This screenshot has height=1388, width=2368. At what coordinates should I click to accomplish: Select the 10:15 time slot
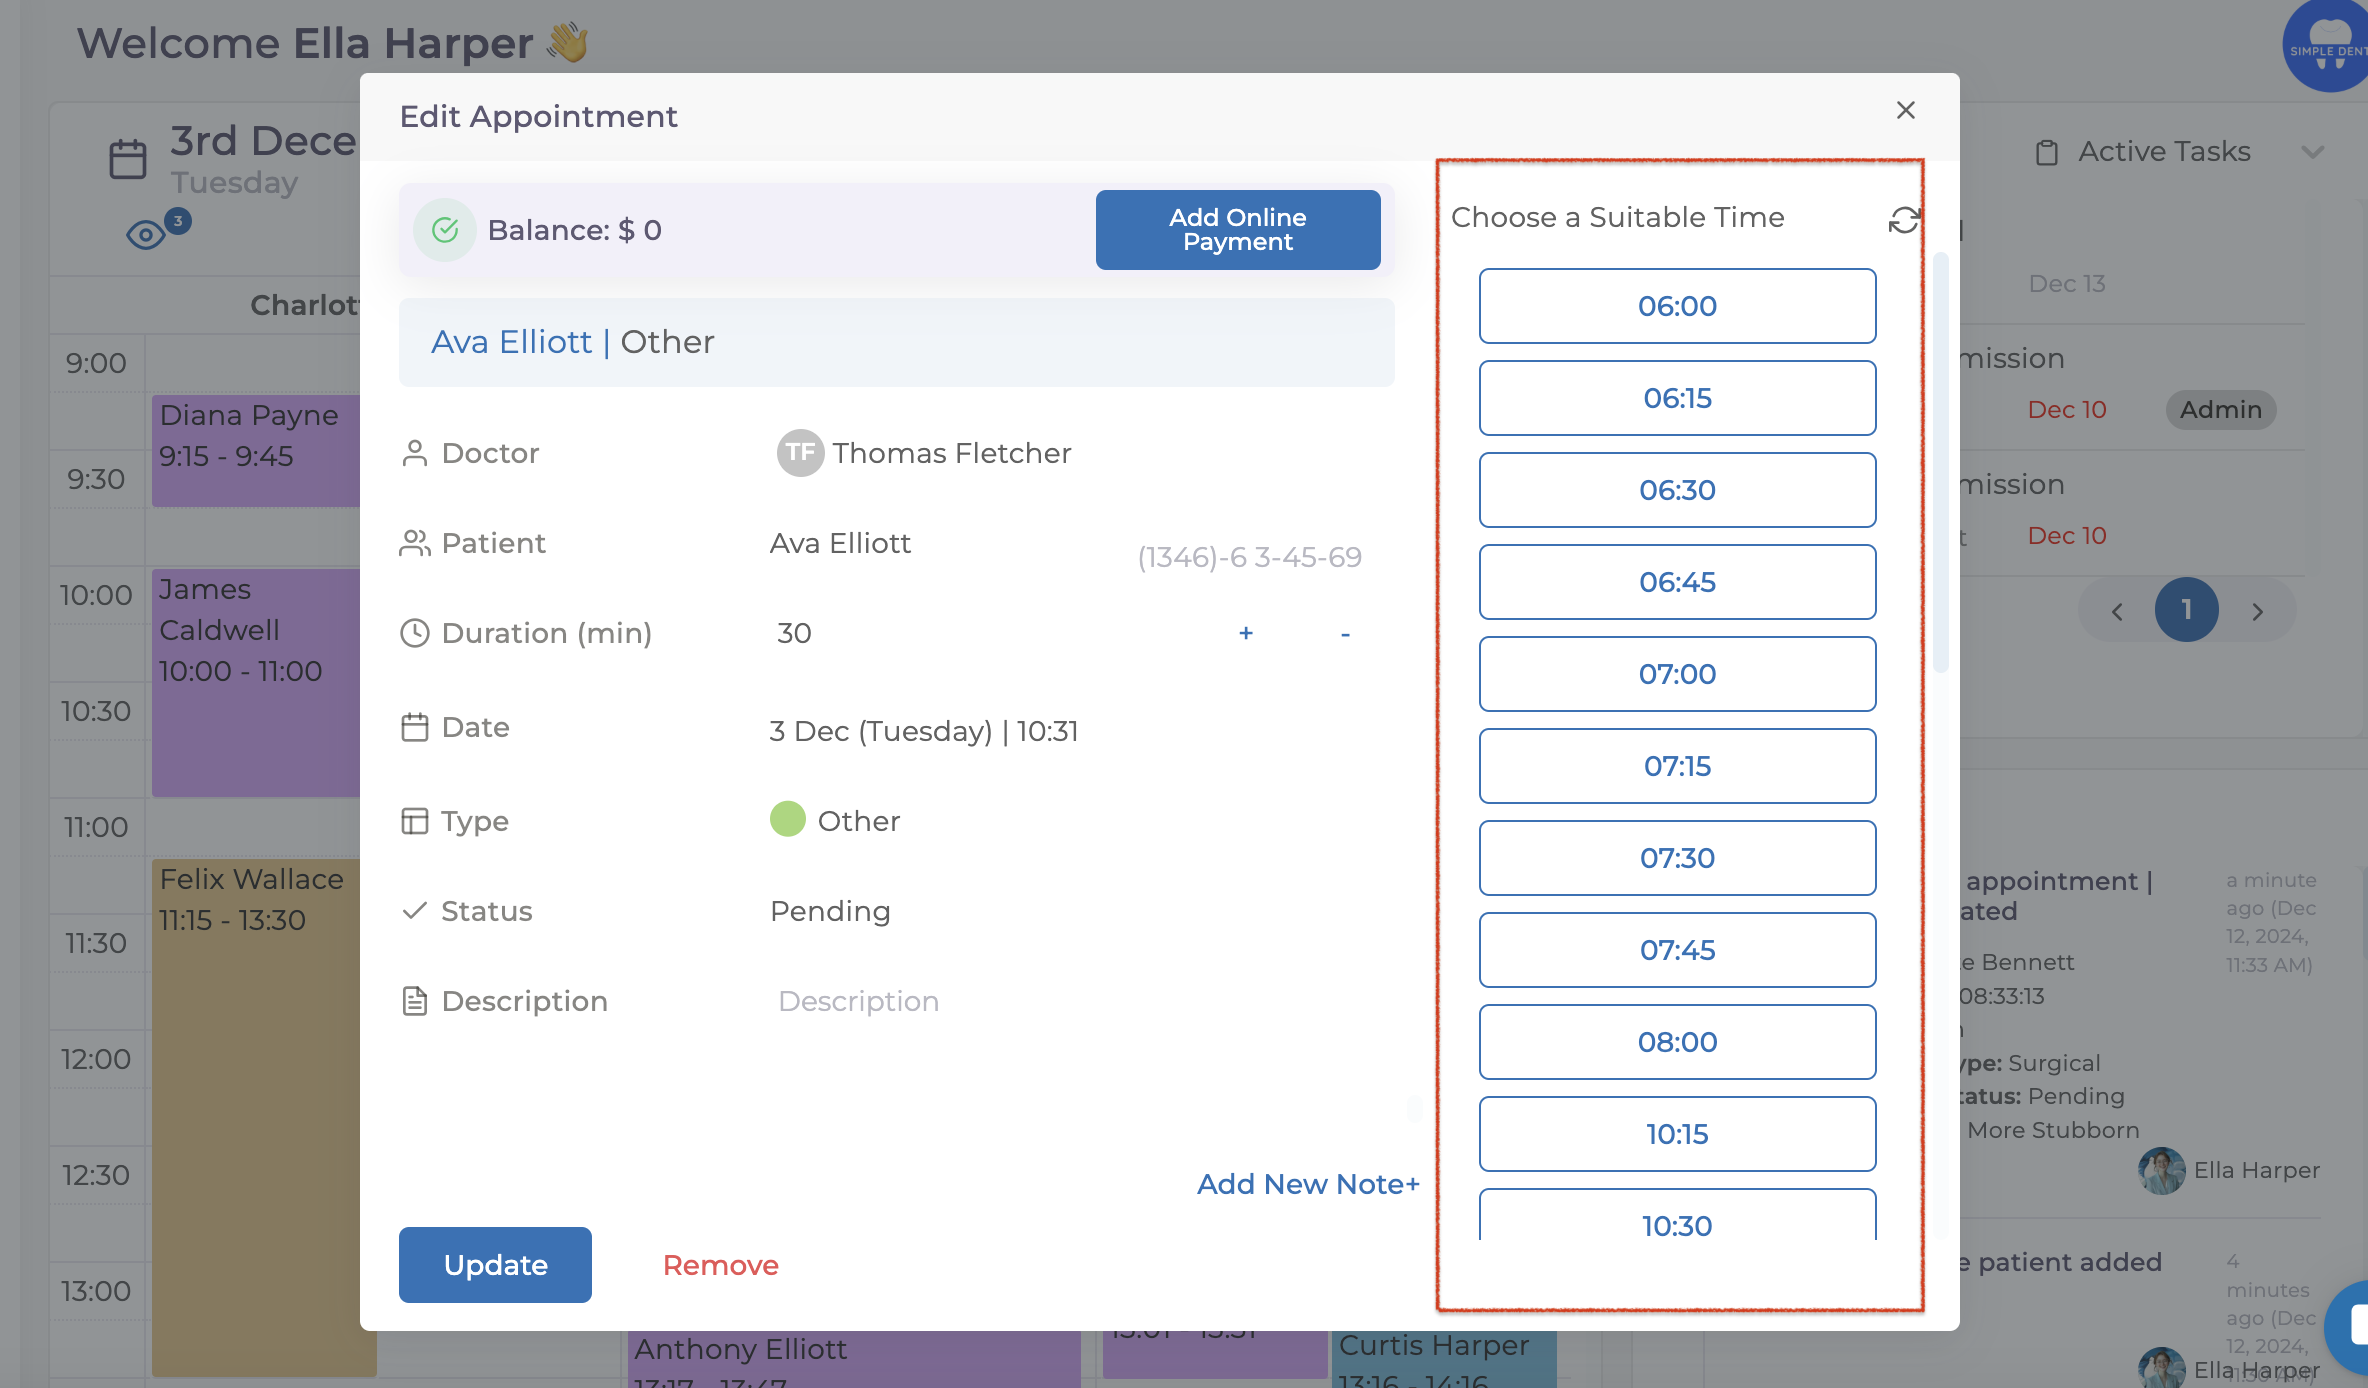pos(1677,1134)
